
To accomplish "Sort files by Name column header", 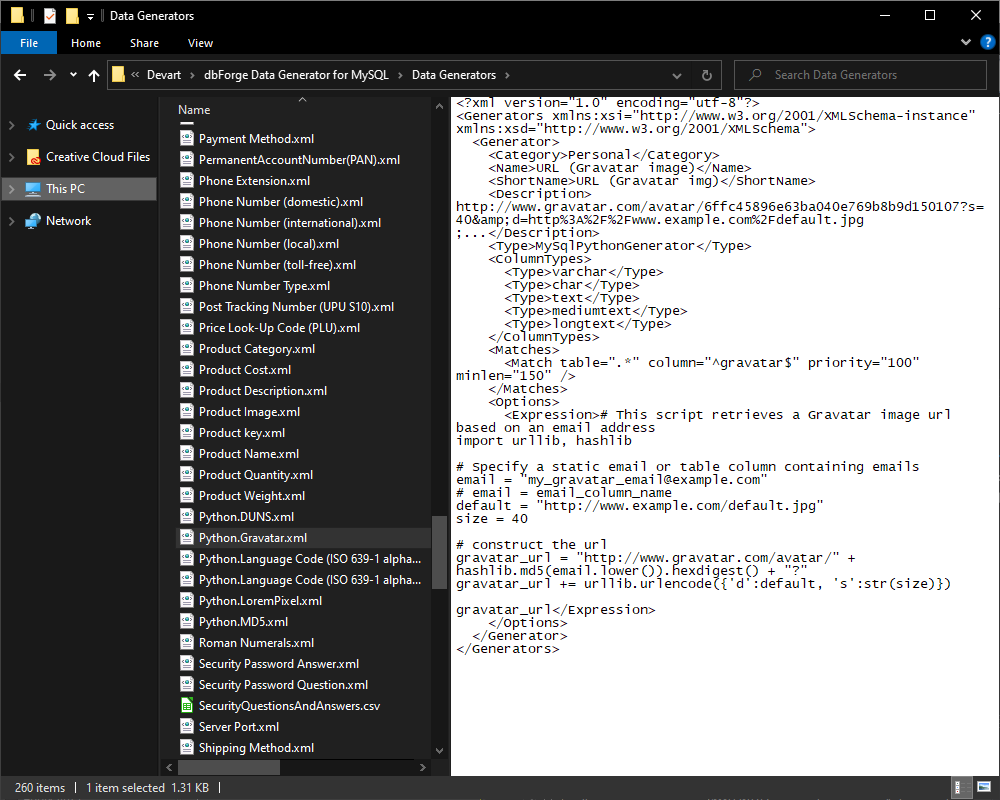I will pos(195,110).
